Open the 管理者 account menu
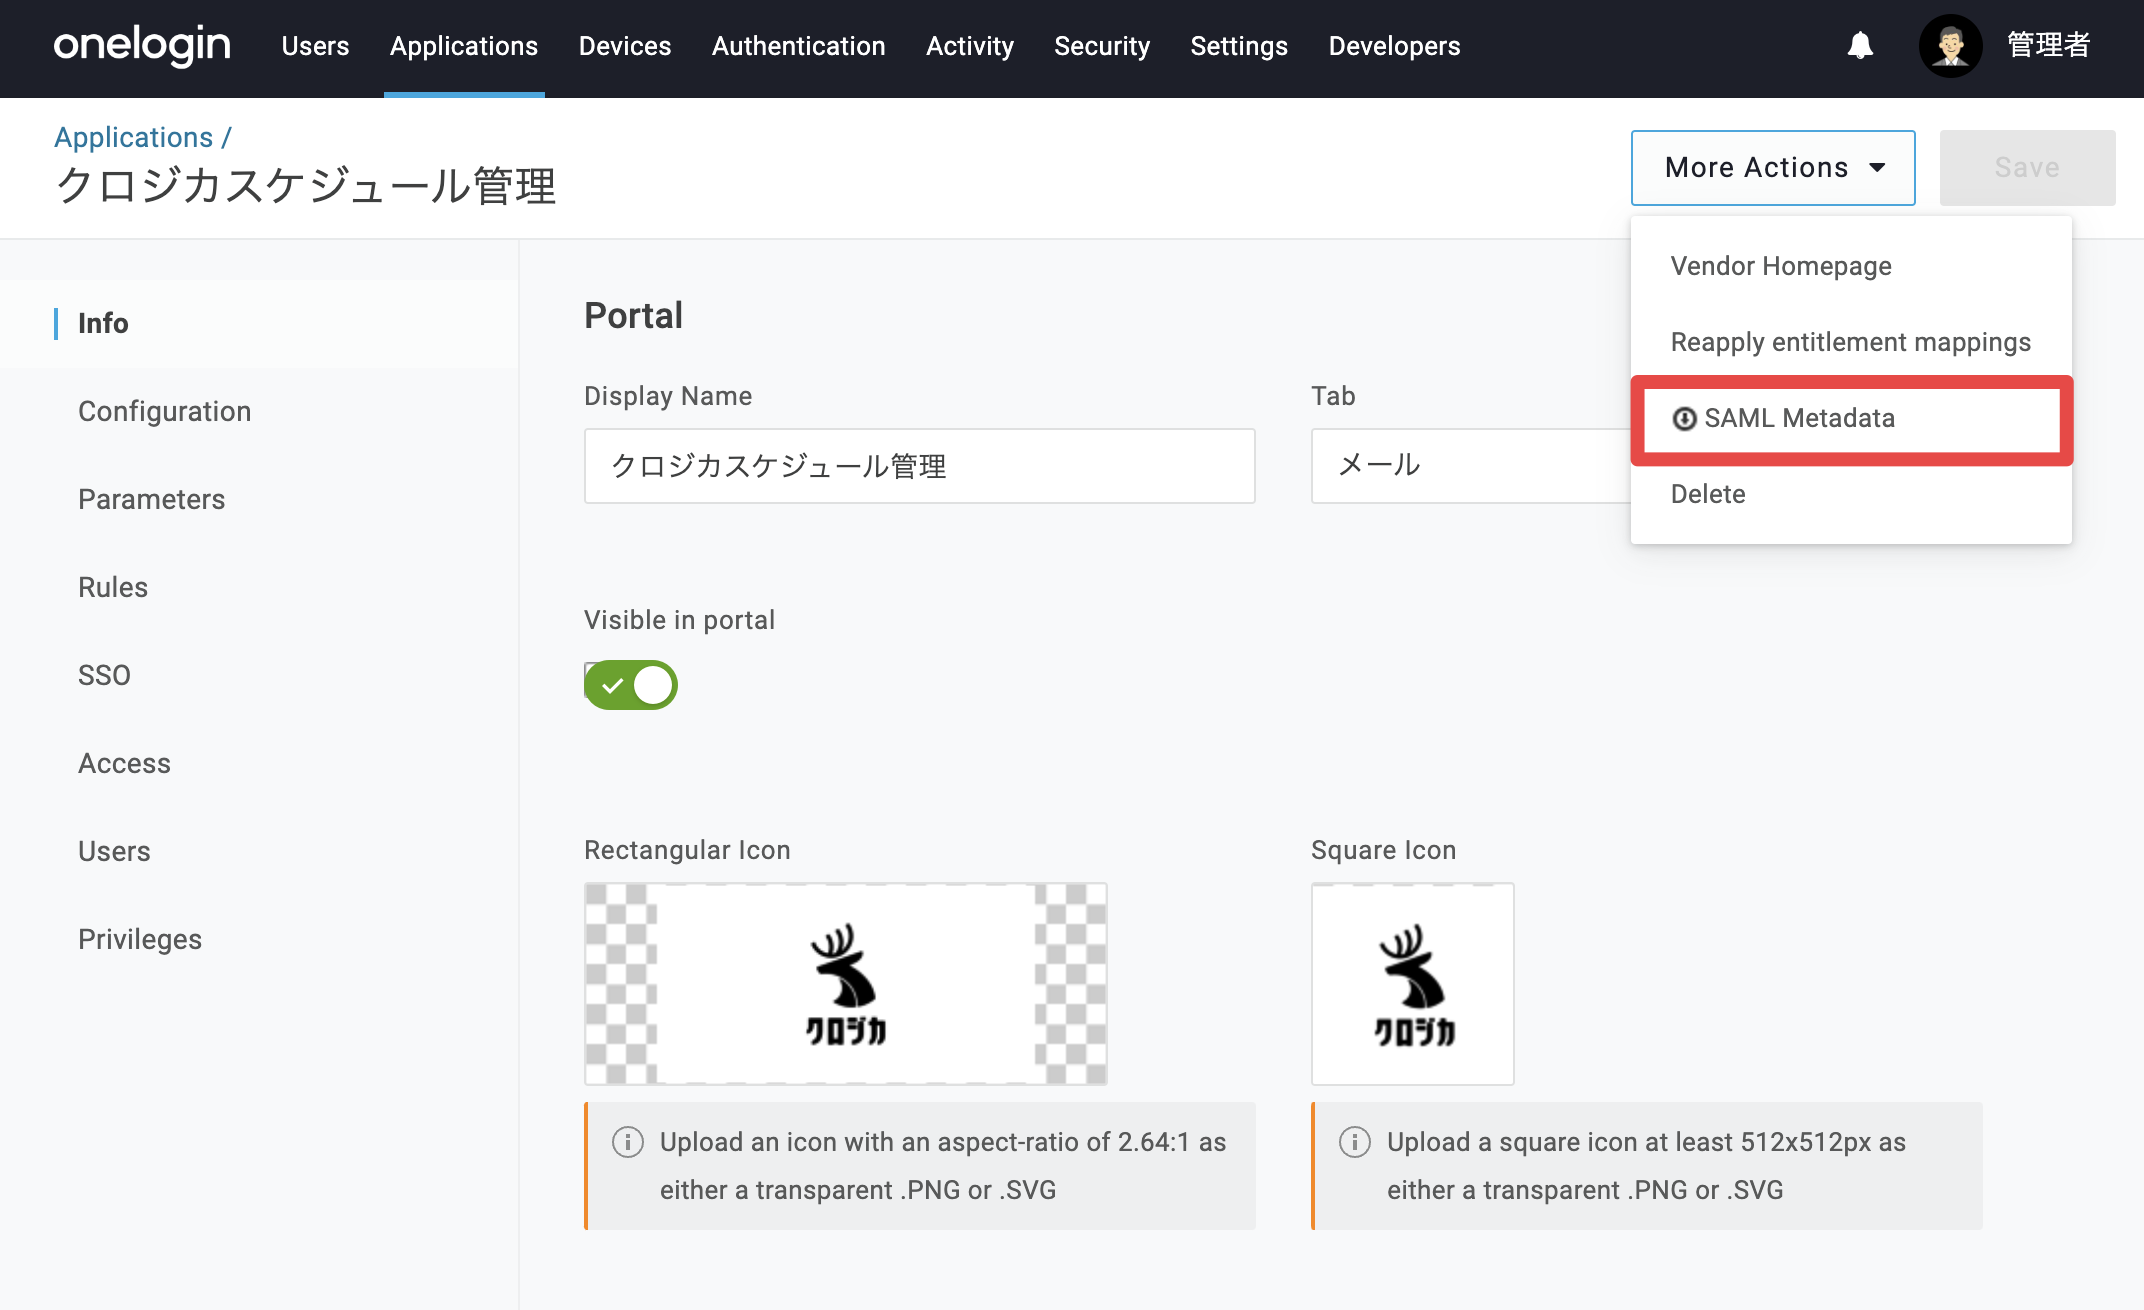Viewport: 2144px width, 1310px height. (2048, 46)
